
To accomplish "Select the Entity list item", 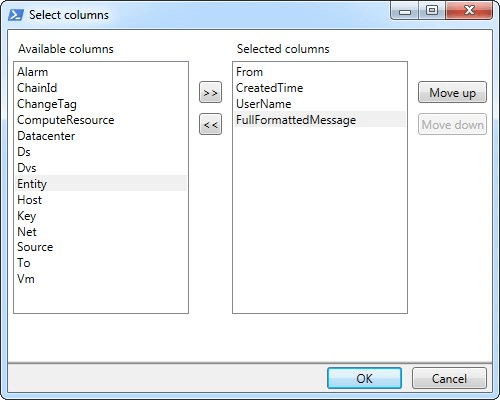I will [101, 184].
